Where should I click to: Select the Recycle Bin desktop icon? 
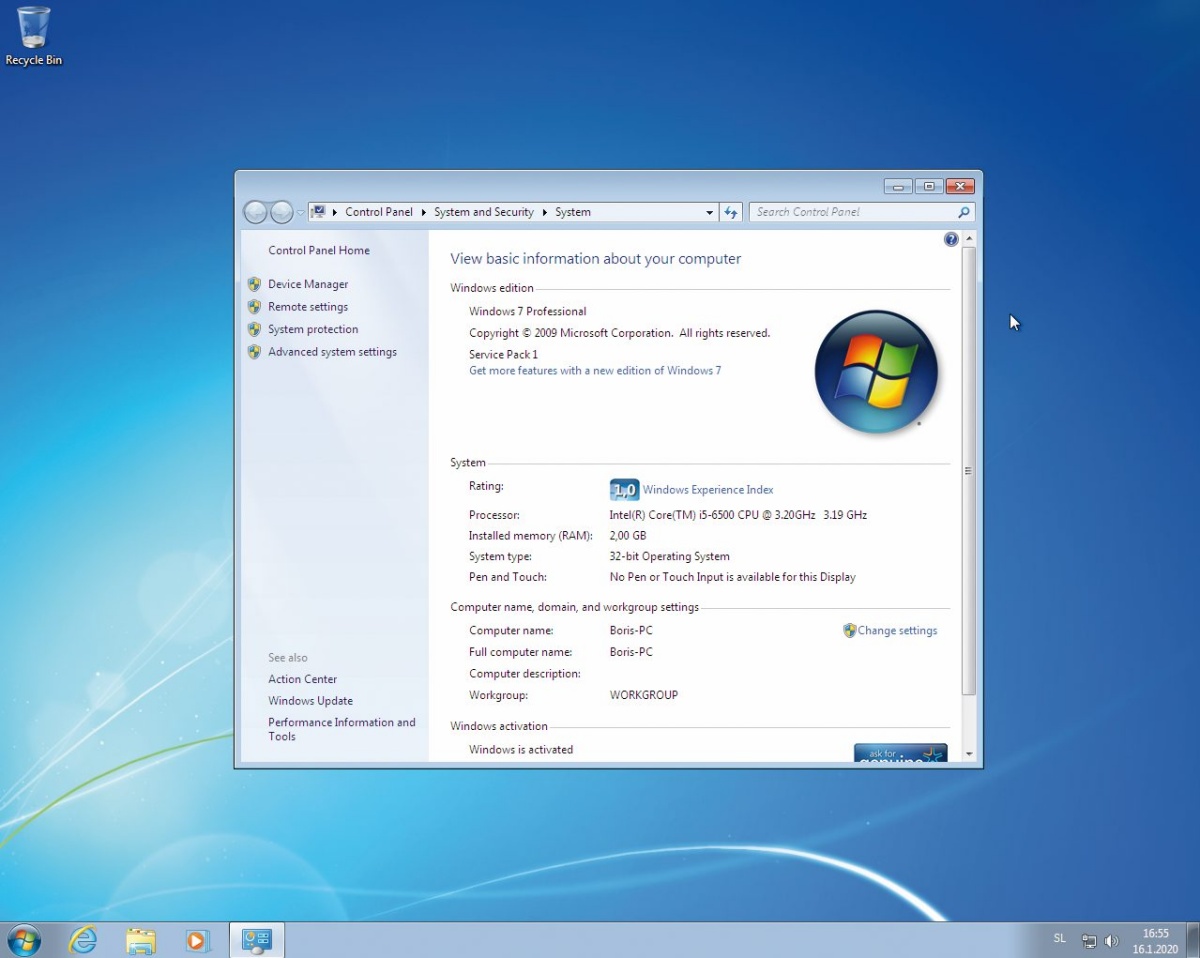click(x=33, y=36)
